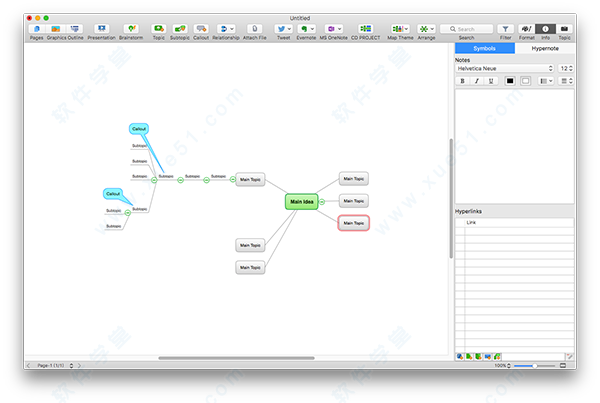Open the Topic inspector panel

pos(564,29)
